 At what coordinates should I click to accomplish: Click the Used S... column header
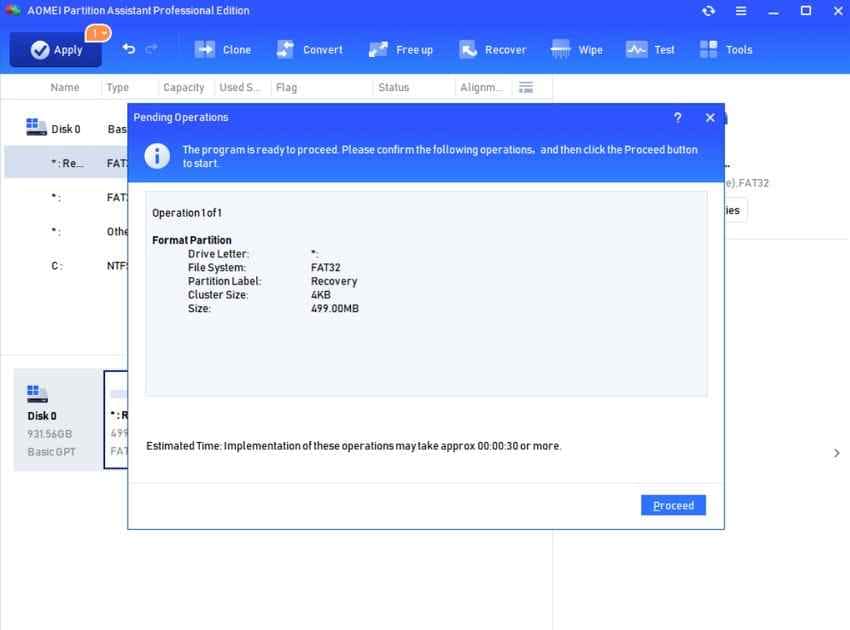240,87
